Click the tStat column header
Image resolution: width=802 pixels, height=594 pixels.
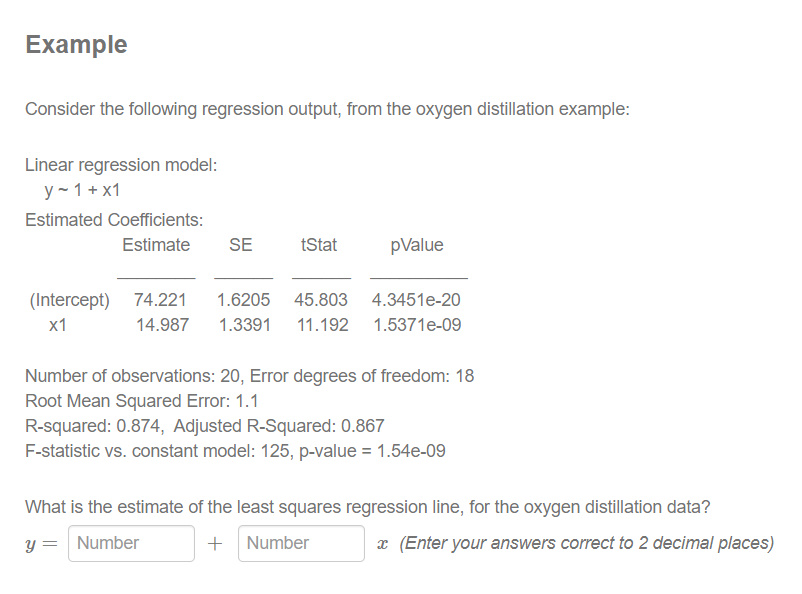pos(320,244)
